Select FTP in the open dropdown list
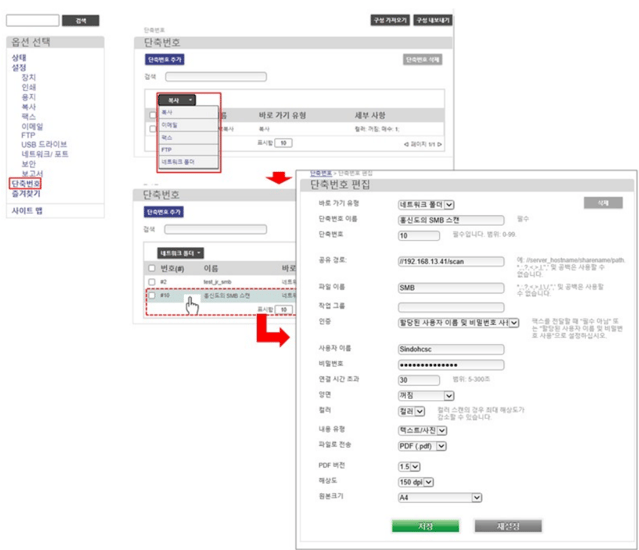 [167, 149]
